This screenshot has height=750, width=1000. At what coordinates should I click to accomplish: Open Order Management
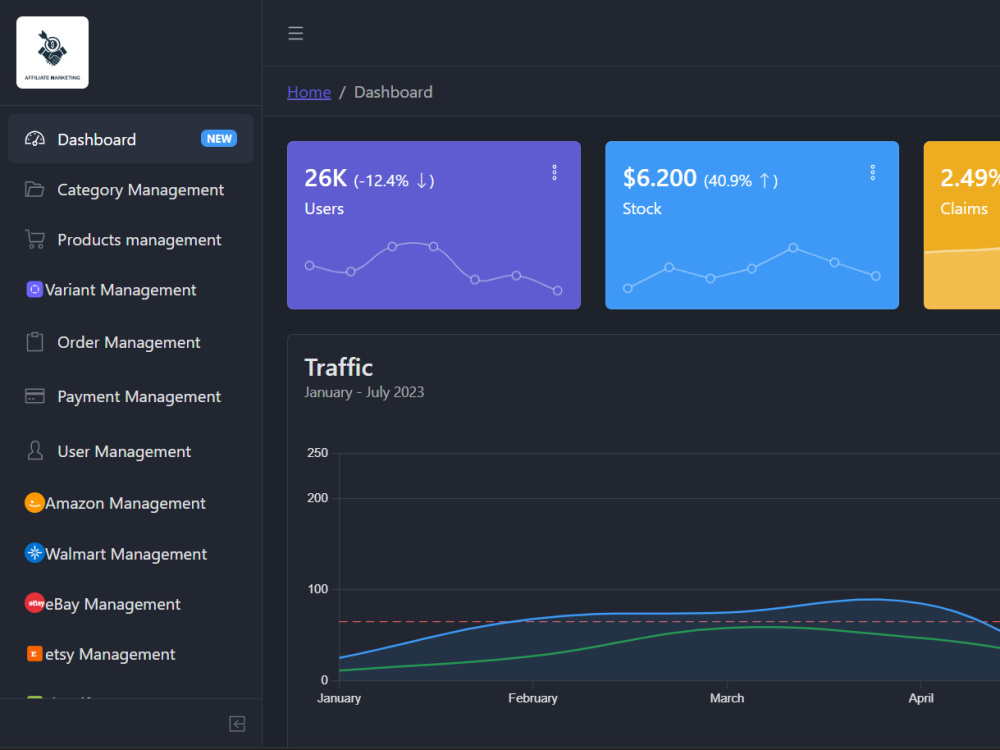point(131,342)
